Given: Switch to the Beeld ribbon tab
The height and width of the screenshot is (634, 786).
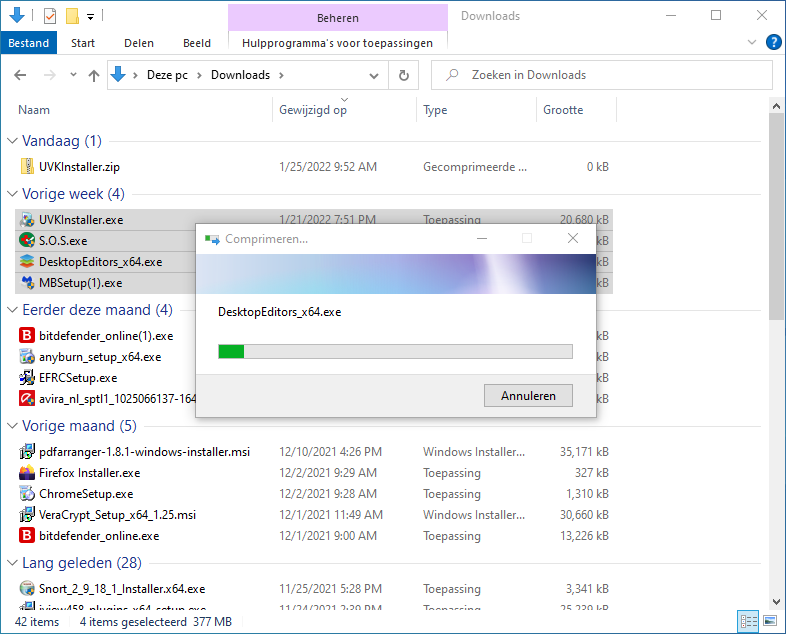Looking at the screenshot, I should [x=197, y=43].
